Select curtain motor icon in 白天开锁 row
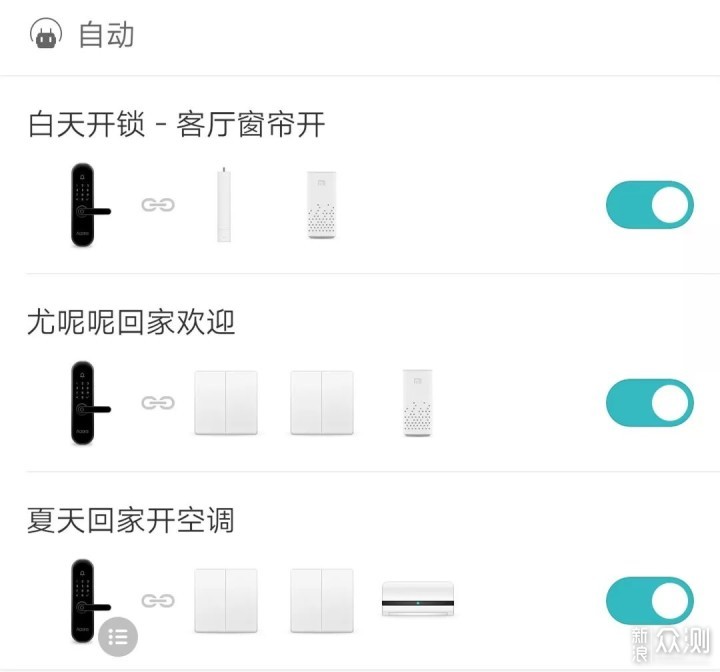This screenshot has width=720, height=672. pos(224,205)
